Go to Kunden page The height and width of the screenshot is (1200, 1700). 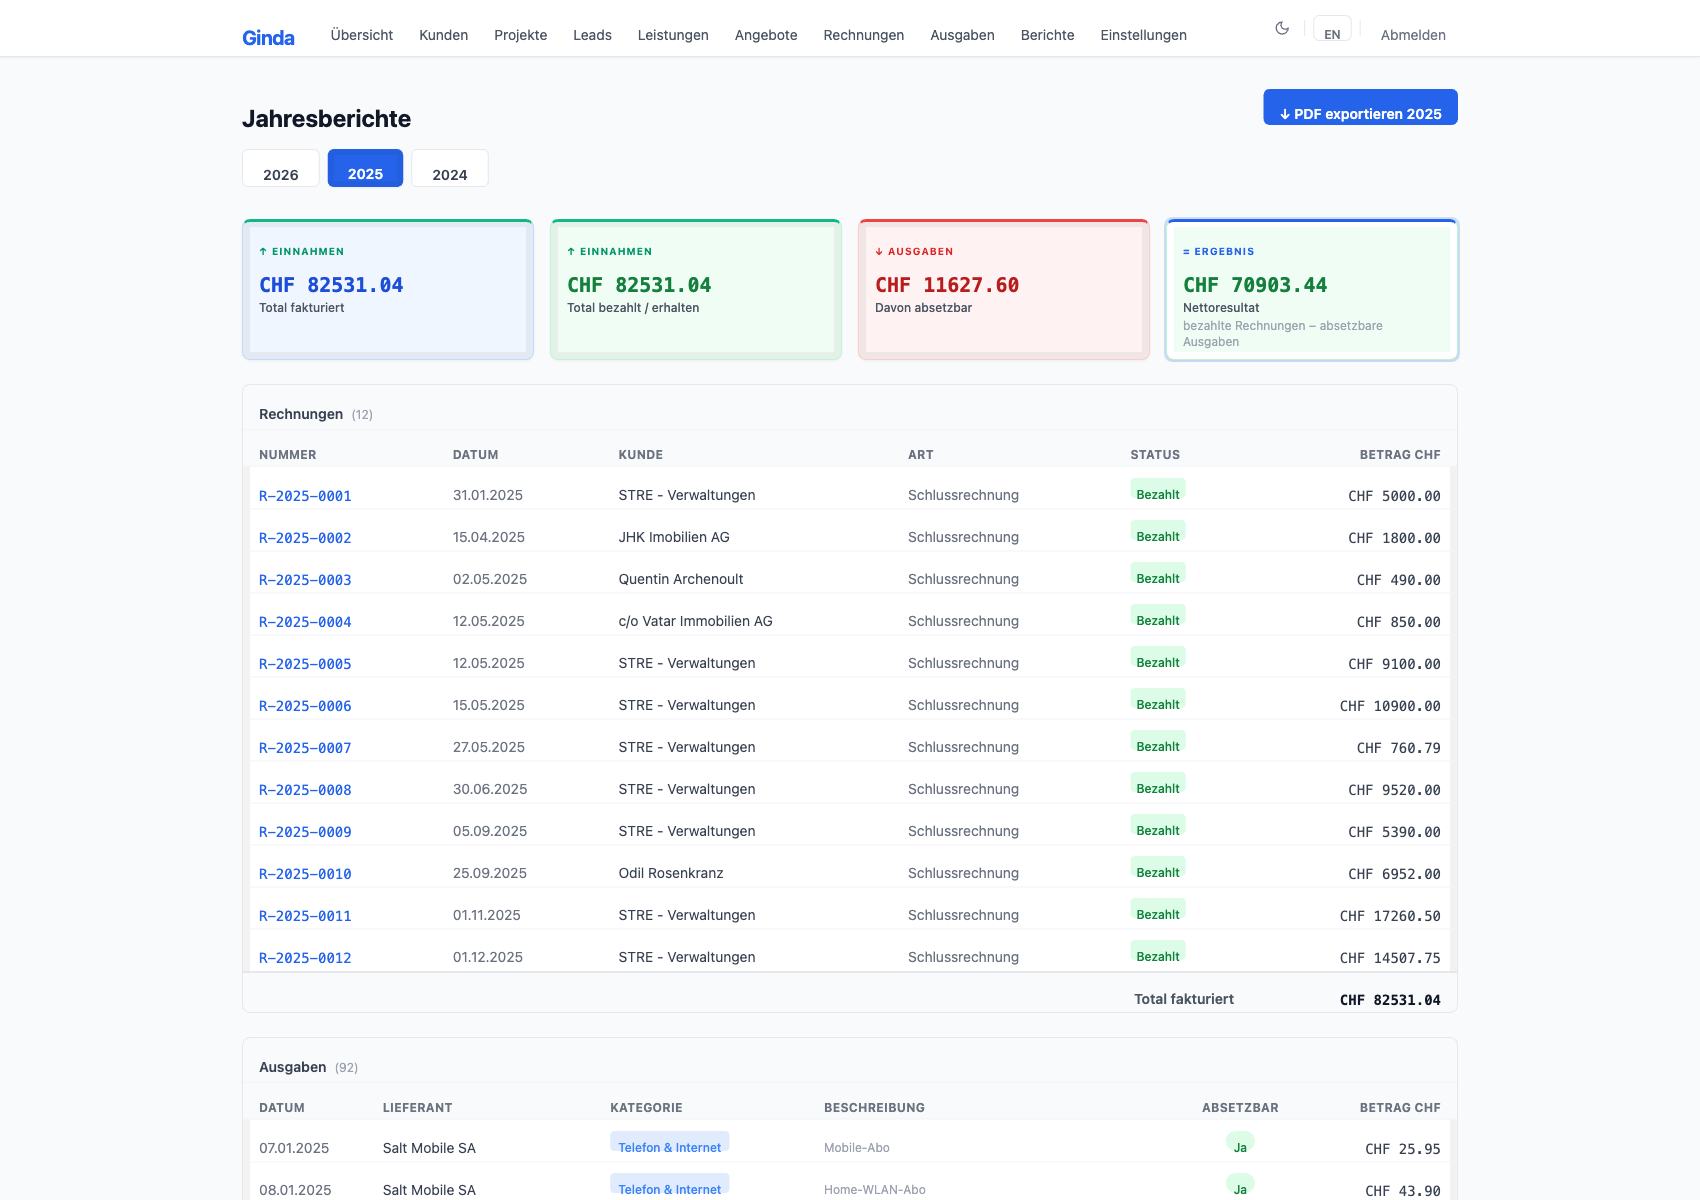tap(444, 35)
